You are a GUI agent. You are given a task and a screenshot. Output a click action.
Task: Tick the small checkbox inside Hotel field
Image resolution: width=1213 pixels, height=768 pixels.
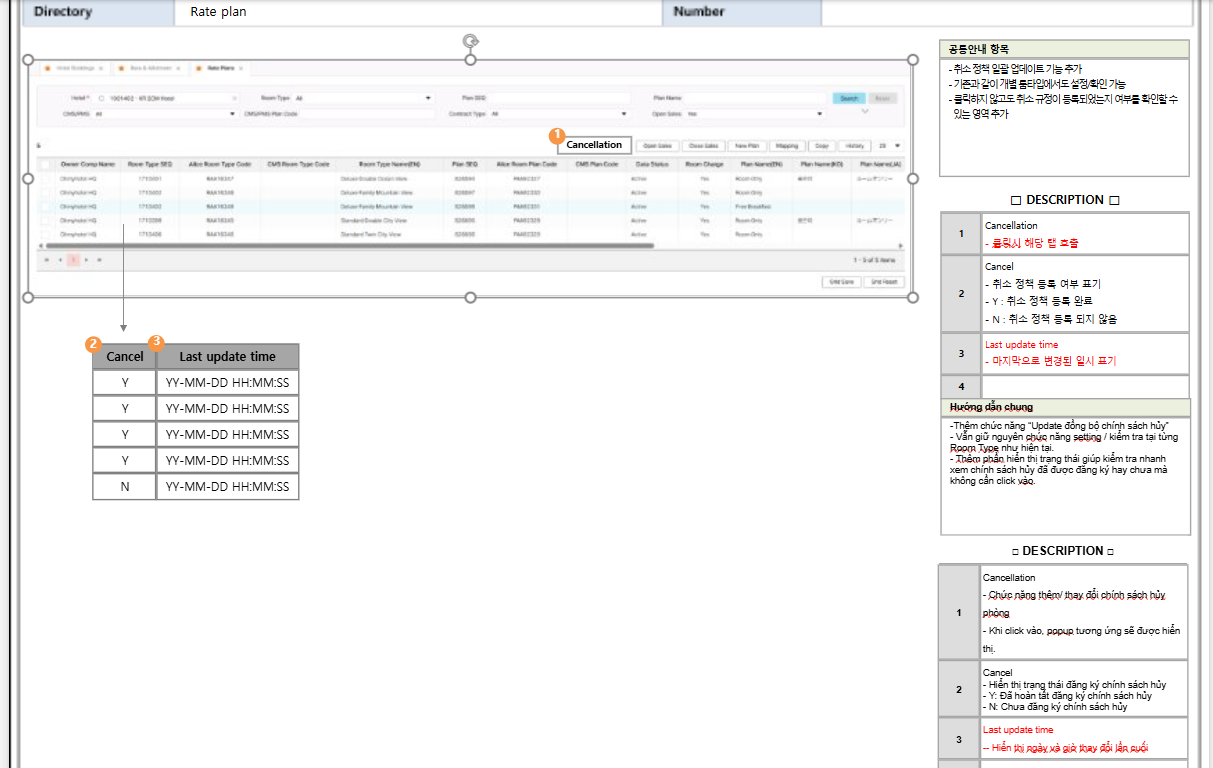click(x=101, y=98)
